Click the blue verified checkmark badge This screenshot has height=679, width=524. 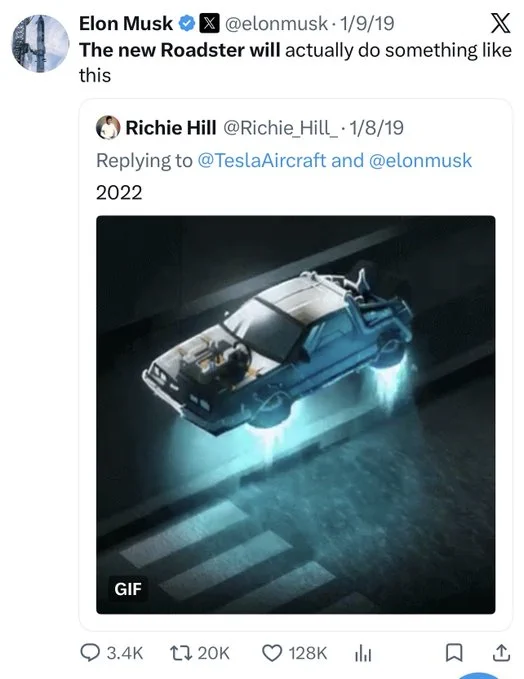coord(187,23)
